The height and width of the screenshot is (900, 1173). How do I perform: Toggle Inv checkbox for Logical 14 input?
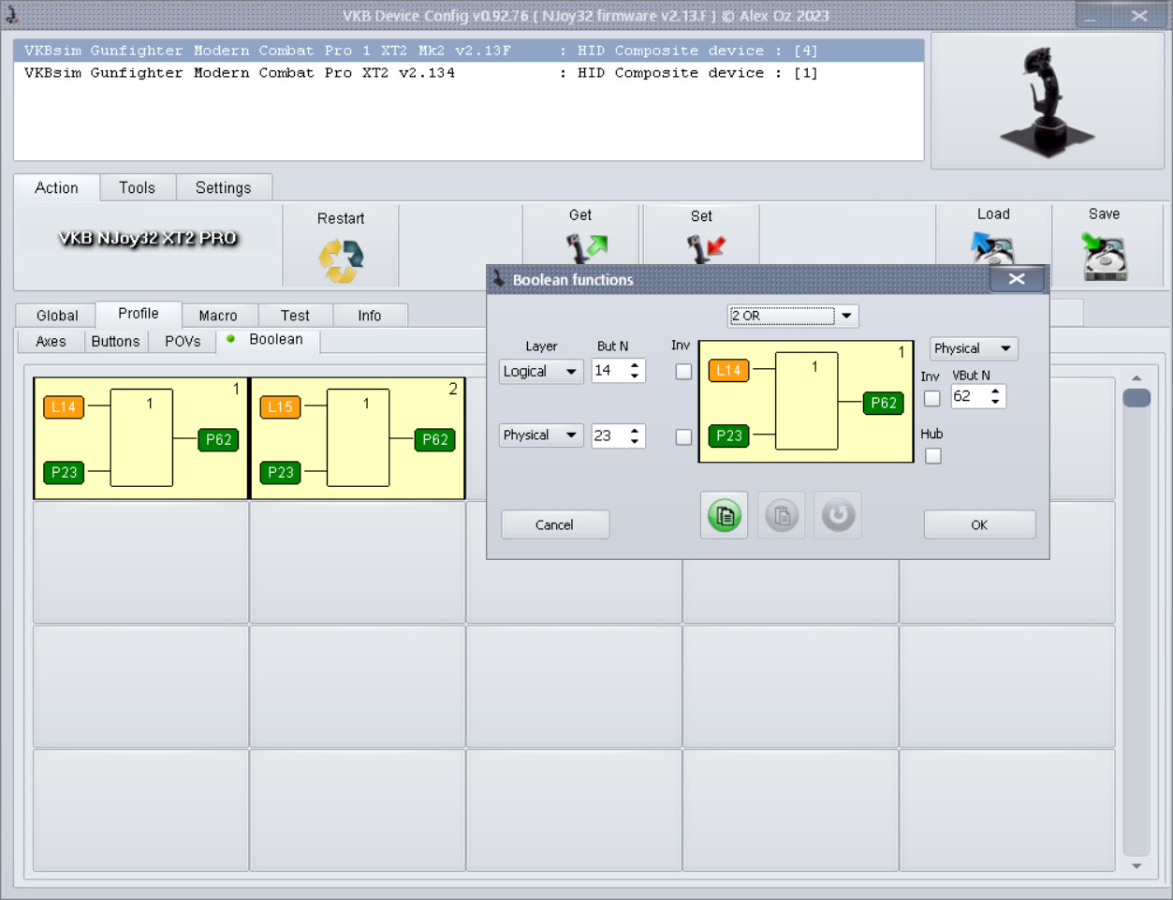click(x=683, y=371)
